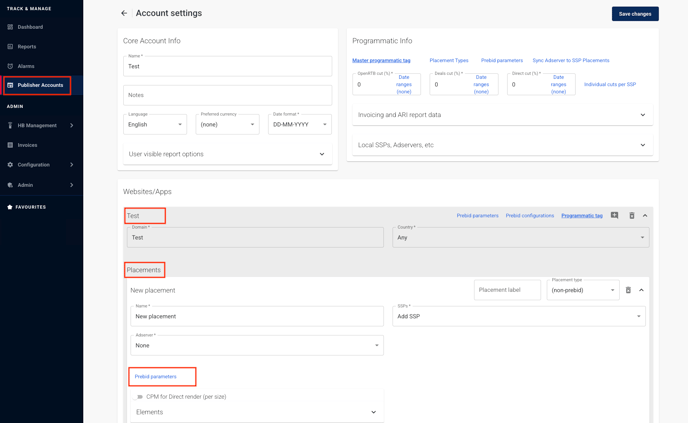The height and width of the screenshot is (423, 688).
Task: Open the Country dropdown set to Any
Action: click(521, 237)
